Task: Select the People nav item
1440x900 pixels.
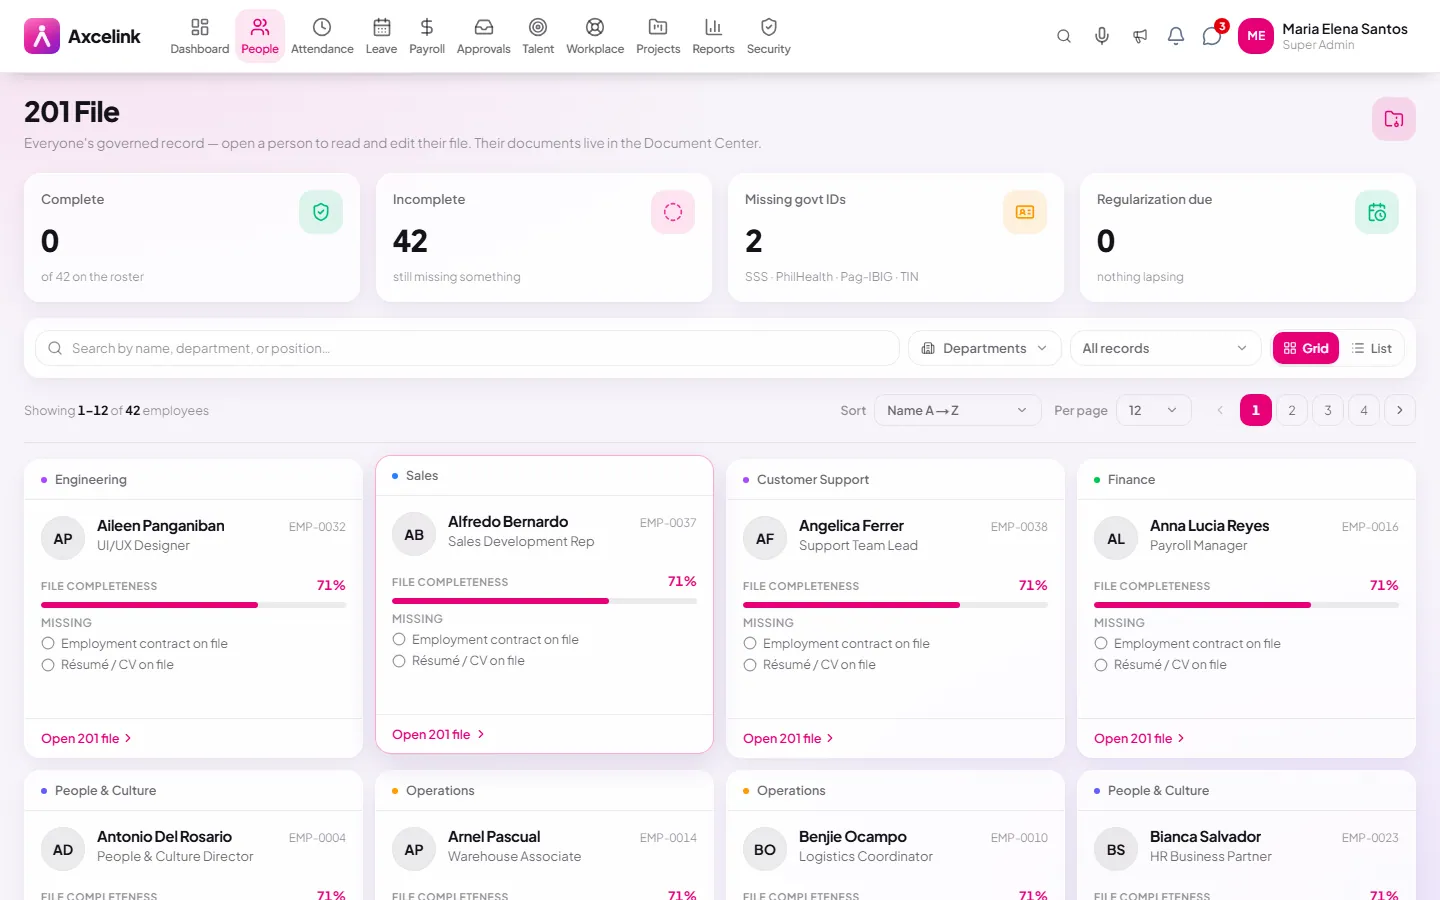Action: pos(260,36)
